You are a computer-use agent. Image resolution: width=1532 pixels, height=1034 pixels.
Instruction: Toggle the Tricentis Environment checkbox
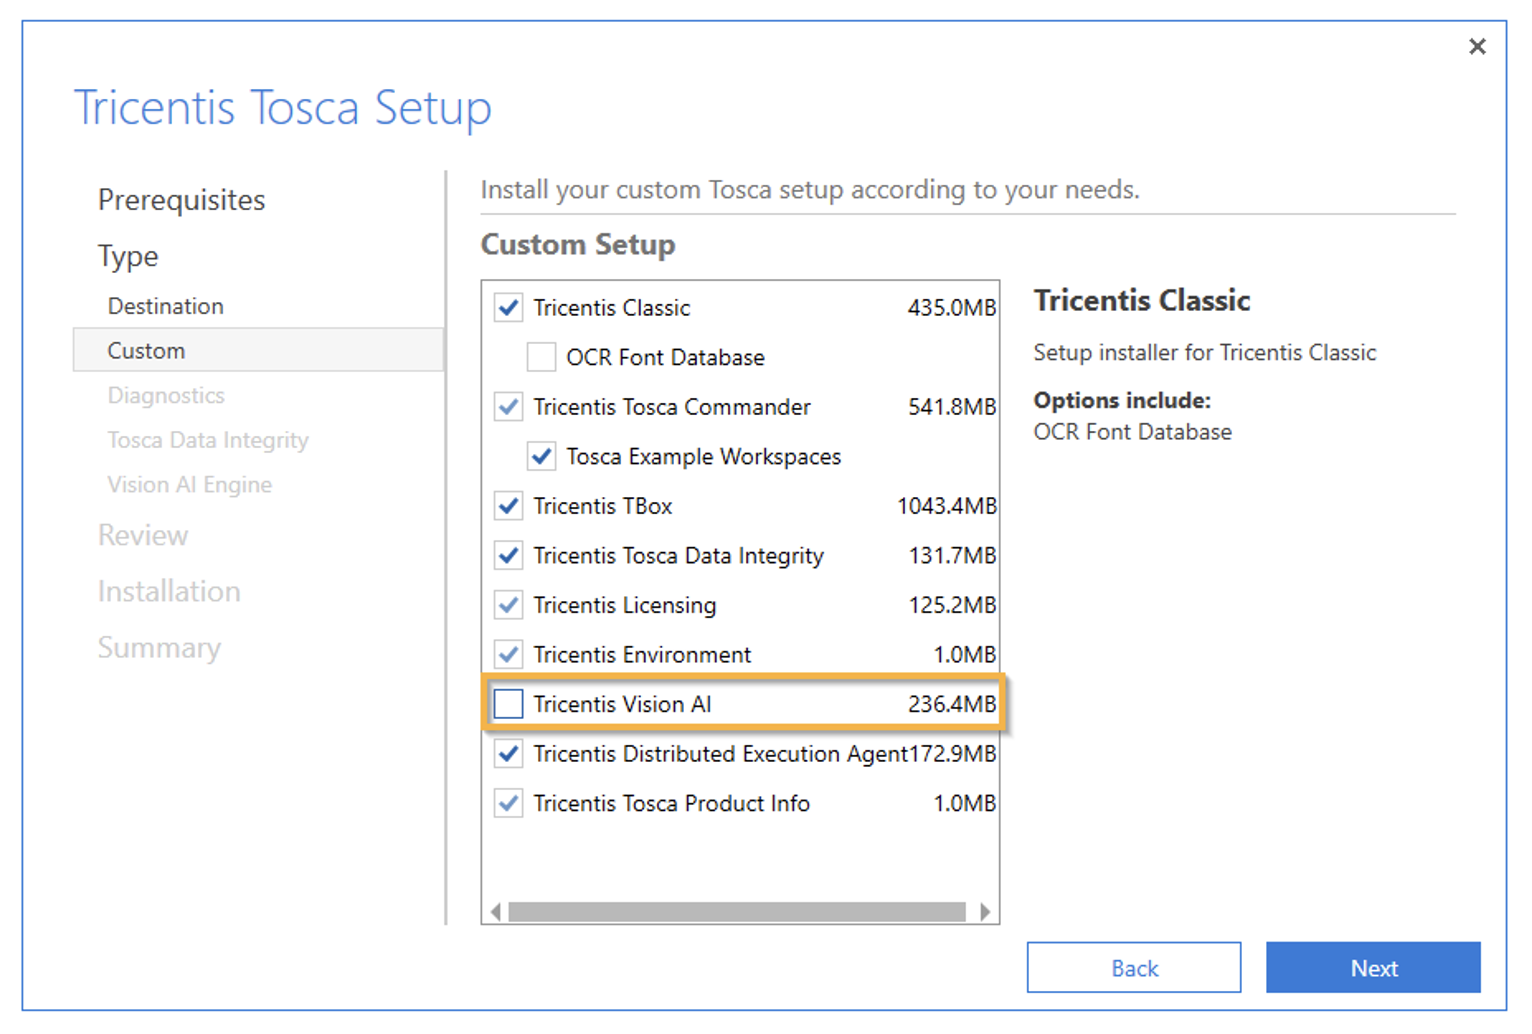(509, 654)
